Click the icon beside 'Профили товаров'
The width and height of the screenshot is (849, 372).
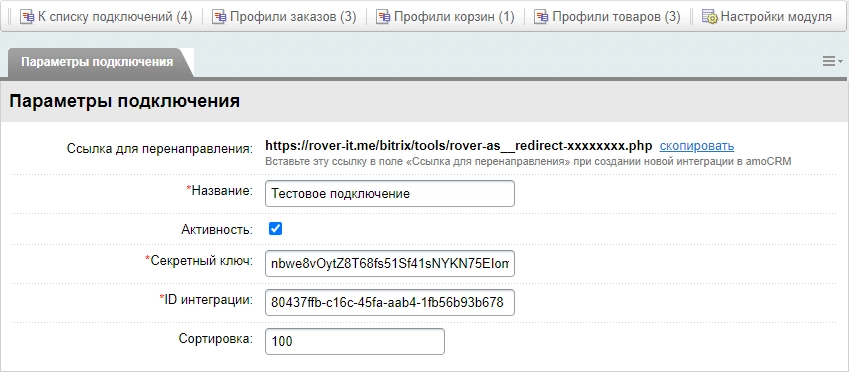[541, 17]
